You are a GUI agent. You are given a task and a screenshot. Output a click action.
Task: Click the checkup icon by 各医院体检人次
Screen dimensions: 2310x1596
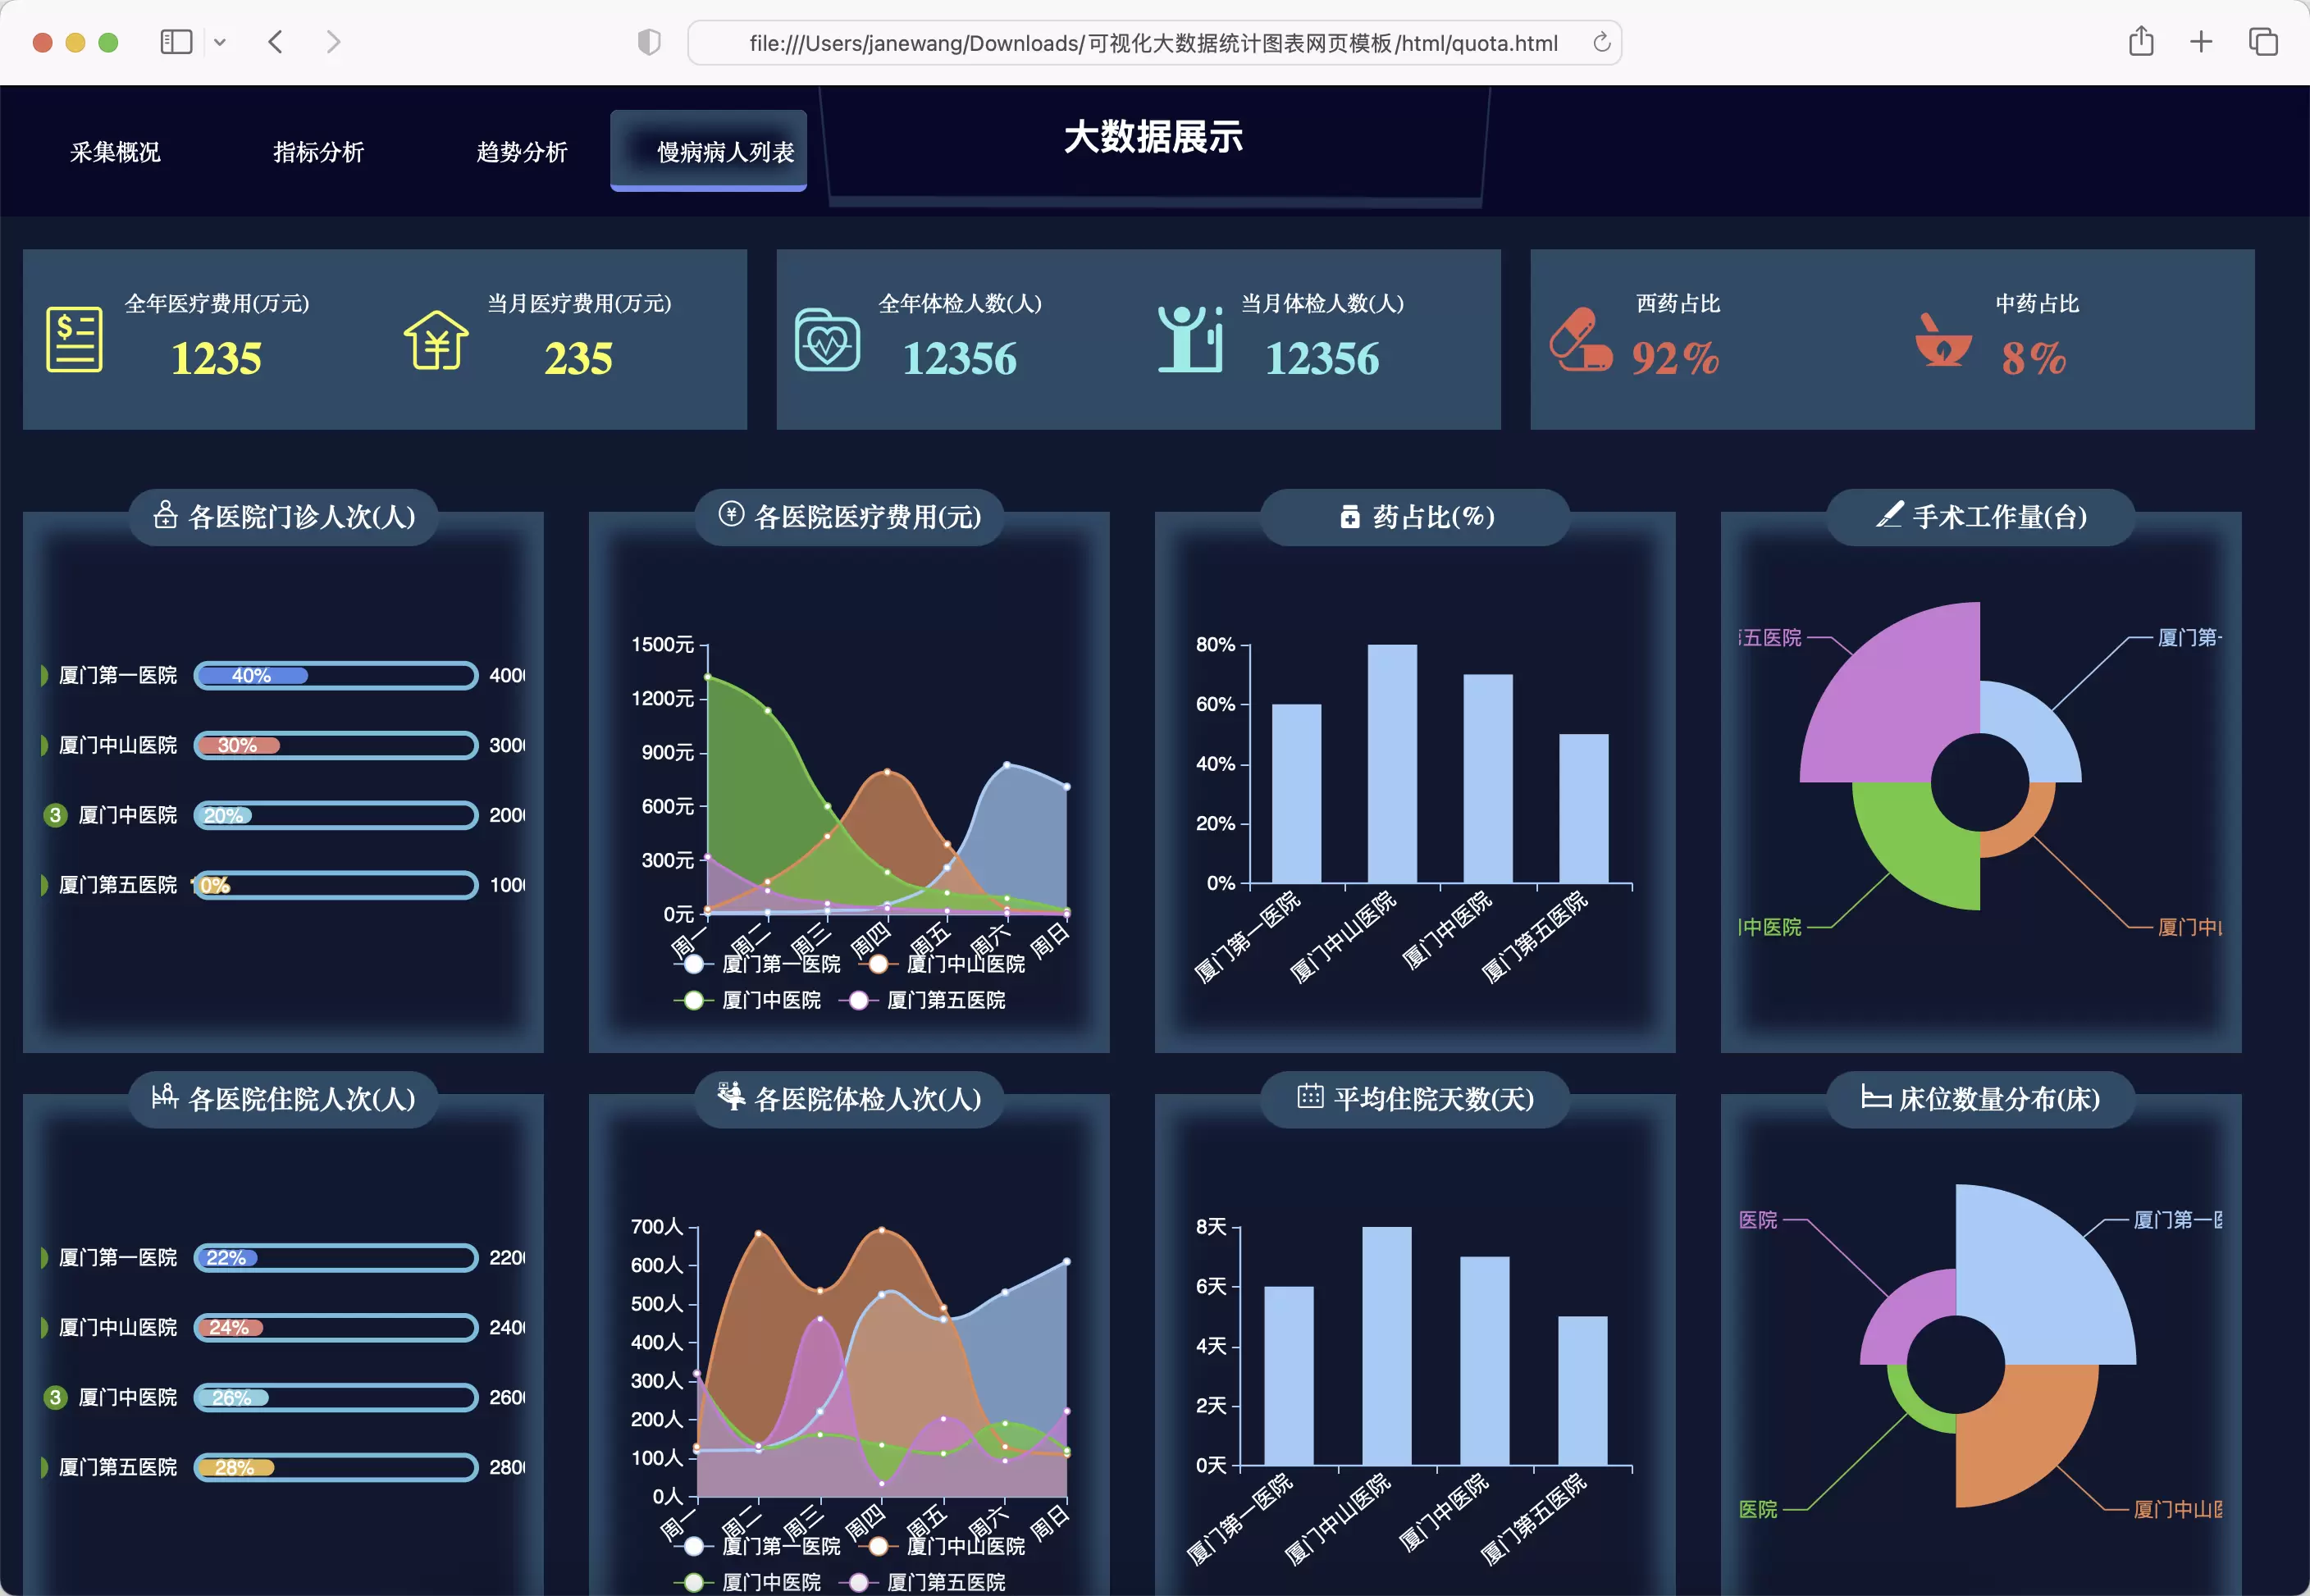(731, 1096)
